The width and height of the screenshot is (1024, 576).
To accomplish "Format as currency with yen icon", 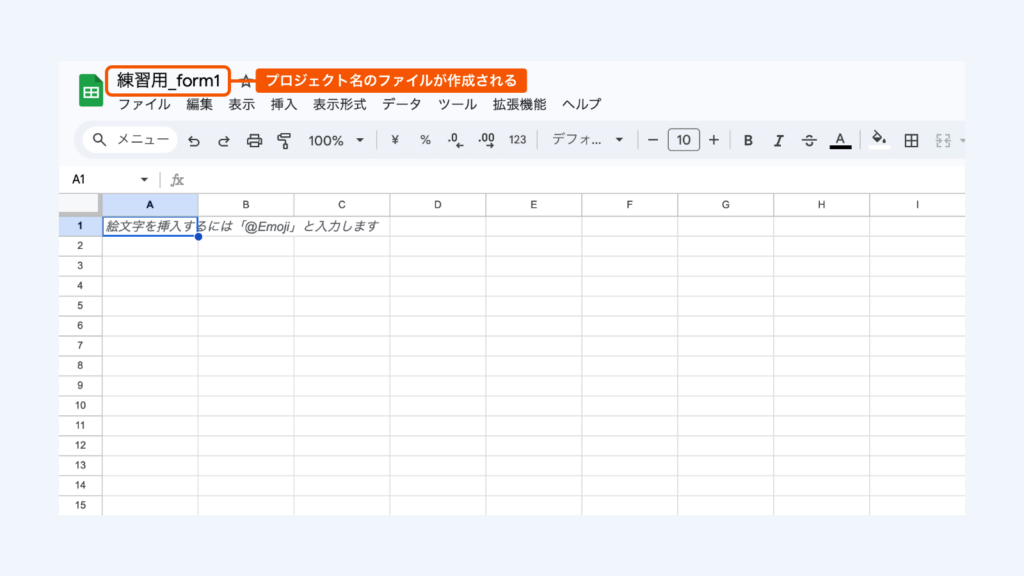I will tap(394, 140).
